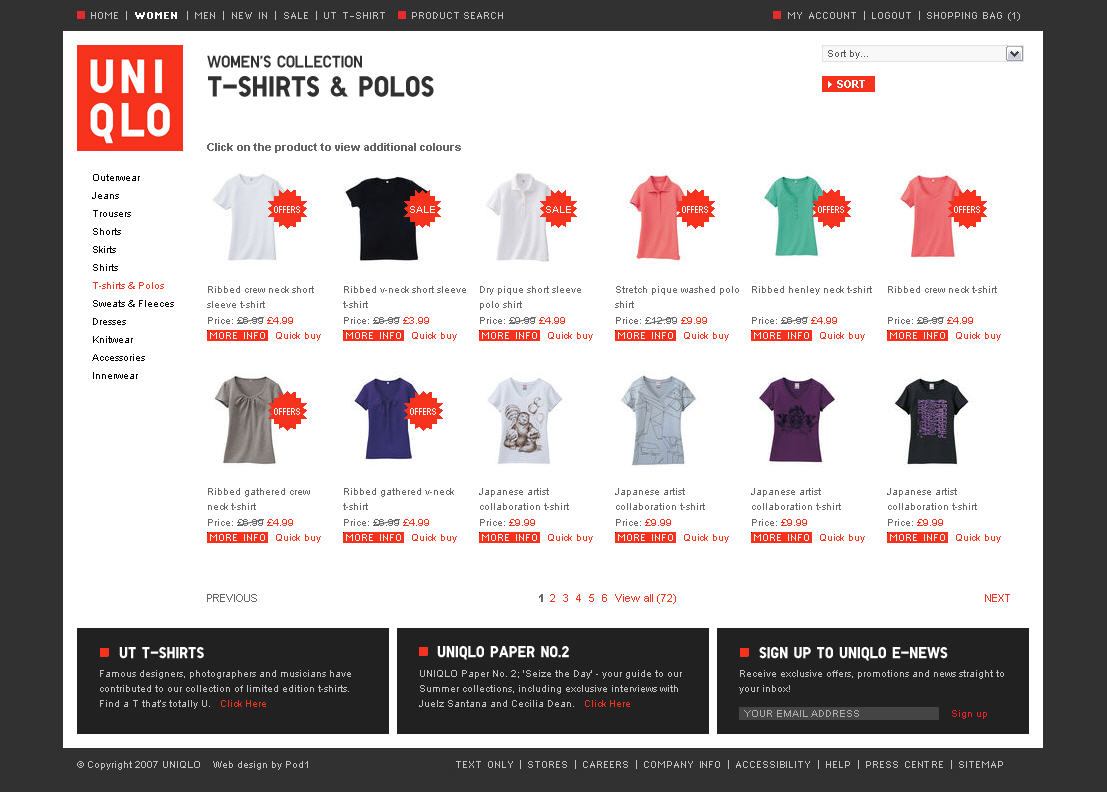Image resolution: width=1107 pixels, height=792 pixels.
Task: Expand the Sort by dropdown arrow
Action: 1015,54
